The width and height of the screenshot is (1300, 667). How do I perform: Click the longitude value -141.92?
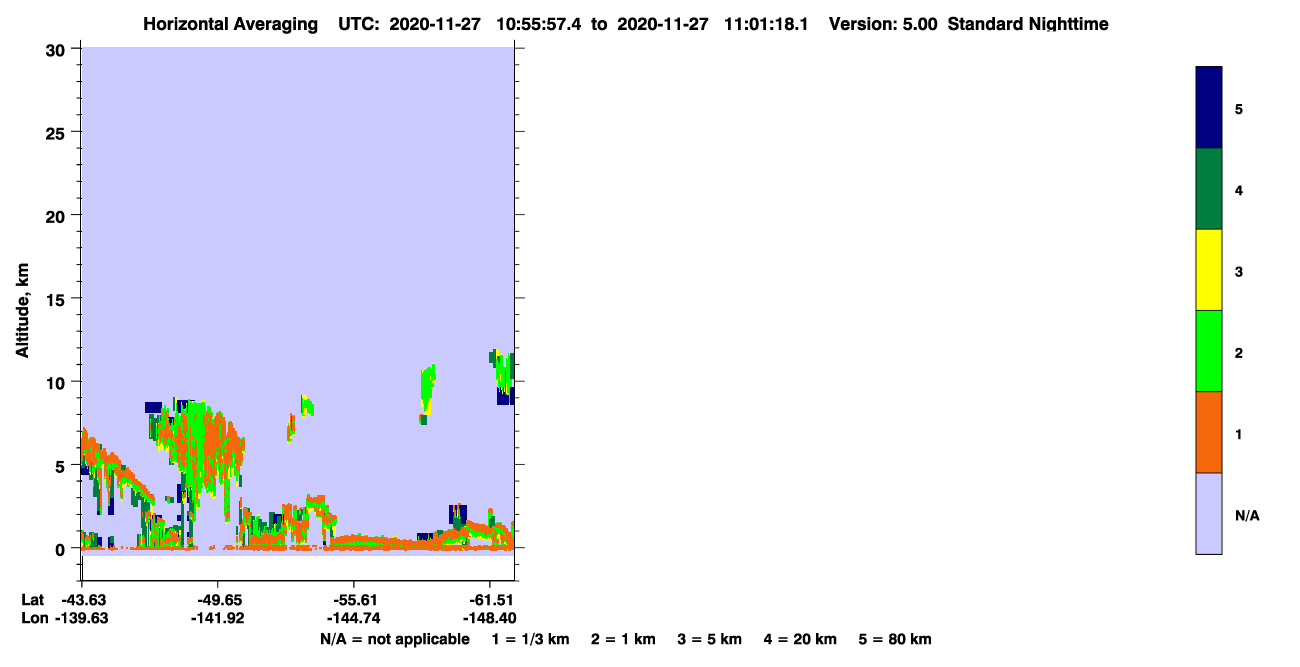point(218,618)
